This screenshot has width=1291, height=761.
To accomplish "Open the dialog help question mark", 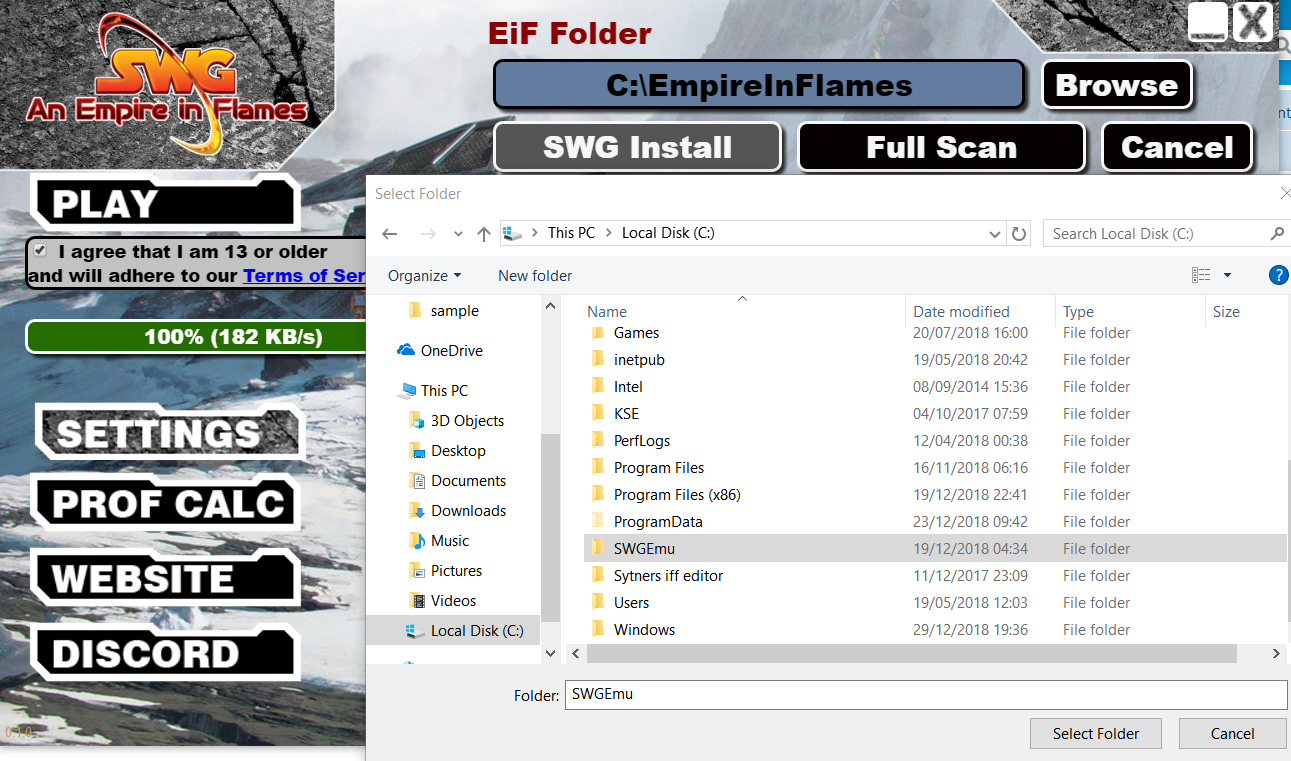I will click(1278, 275).
